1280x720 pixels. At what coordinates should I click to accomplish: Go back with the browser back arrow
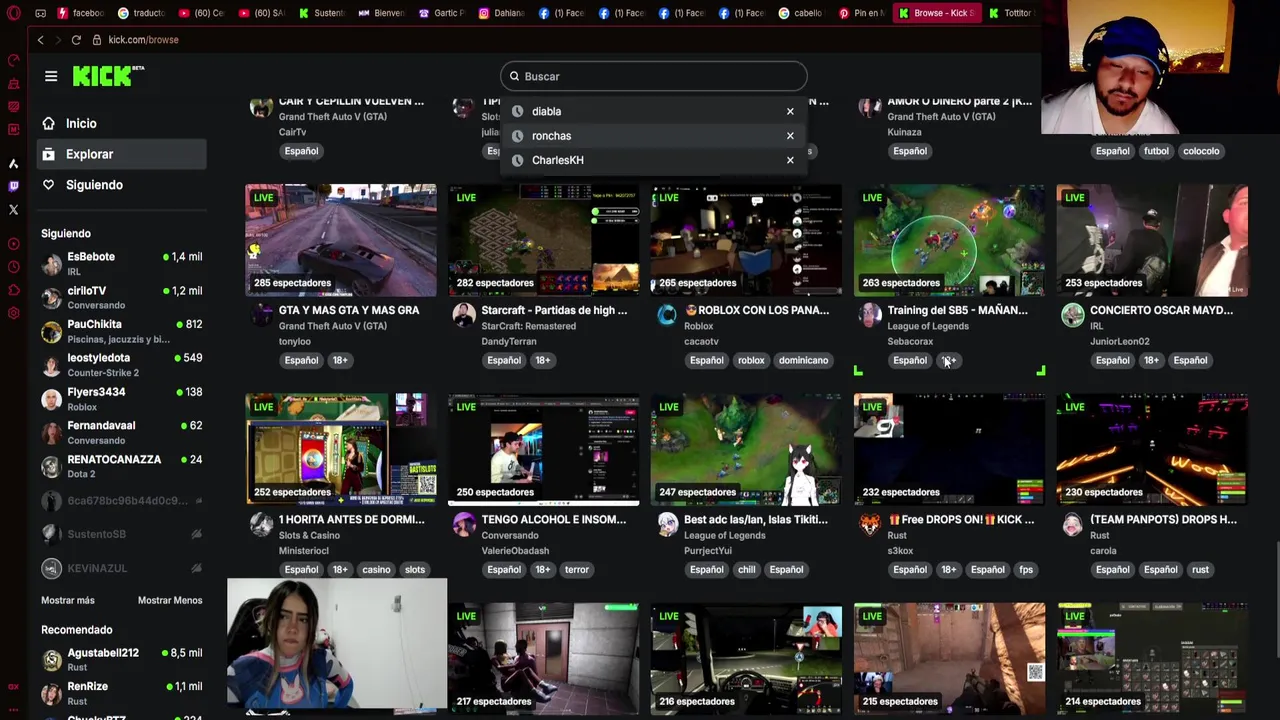pyautogui.click(x=40, y=40)
